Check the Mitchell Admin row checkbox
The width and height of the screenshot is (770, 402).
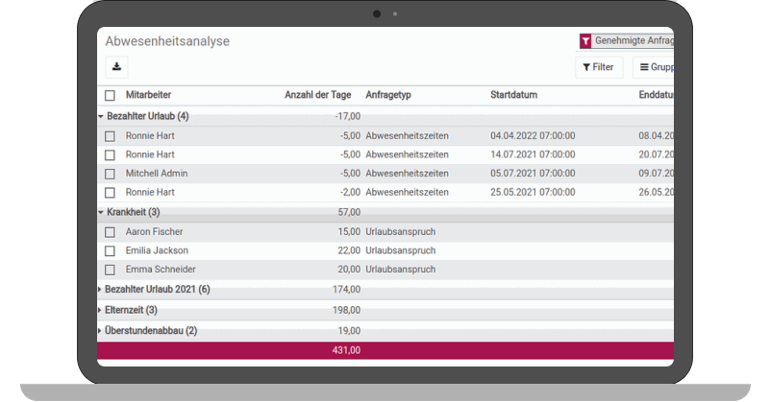[110, 174]
